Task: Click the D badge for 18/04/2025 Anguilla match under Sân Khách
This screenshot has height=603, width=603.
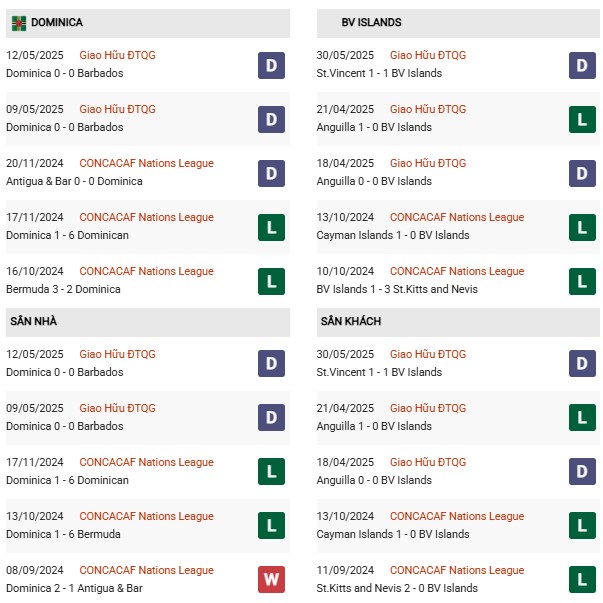Action: [582, 471]
